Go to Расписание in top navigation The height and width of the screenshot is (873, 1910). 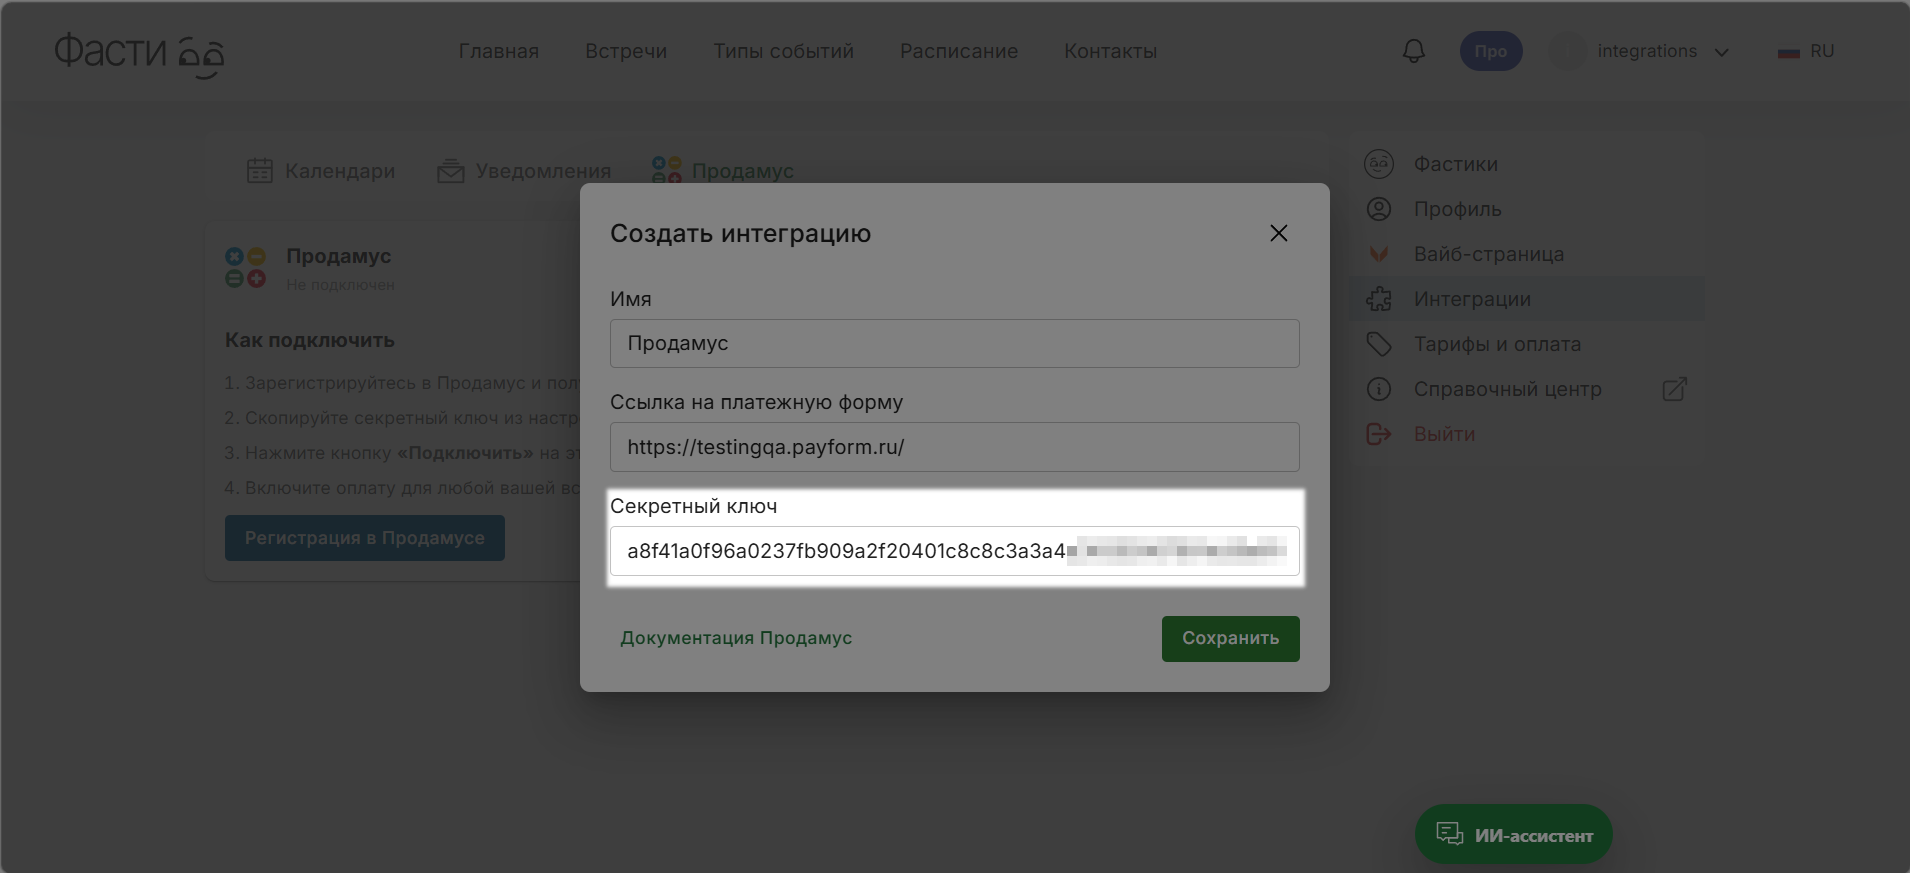[958, 51]
